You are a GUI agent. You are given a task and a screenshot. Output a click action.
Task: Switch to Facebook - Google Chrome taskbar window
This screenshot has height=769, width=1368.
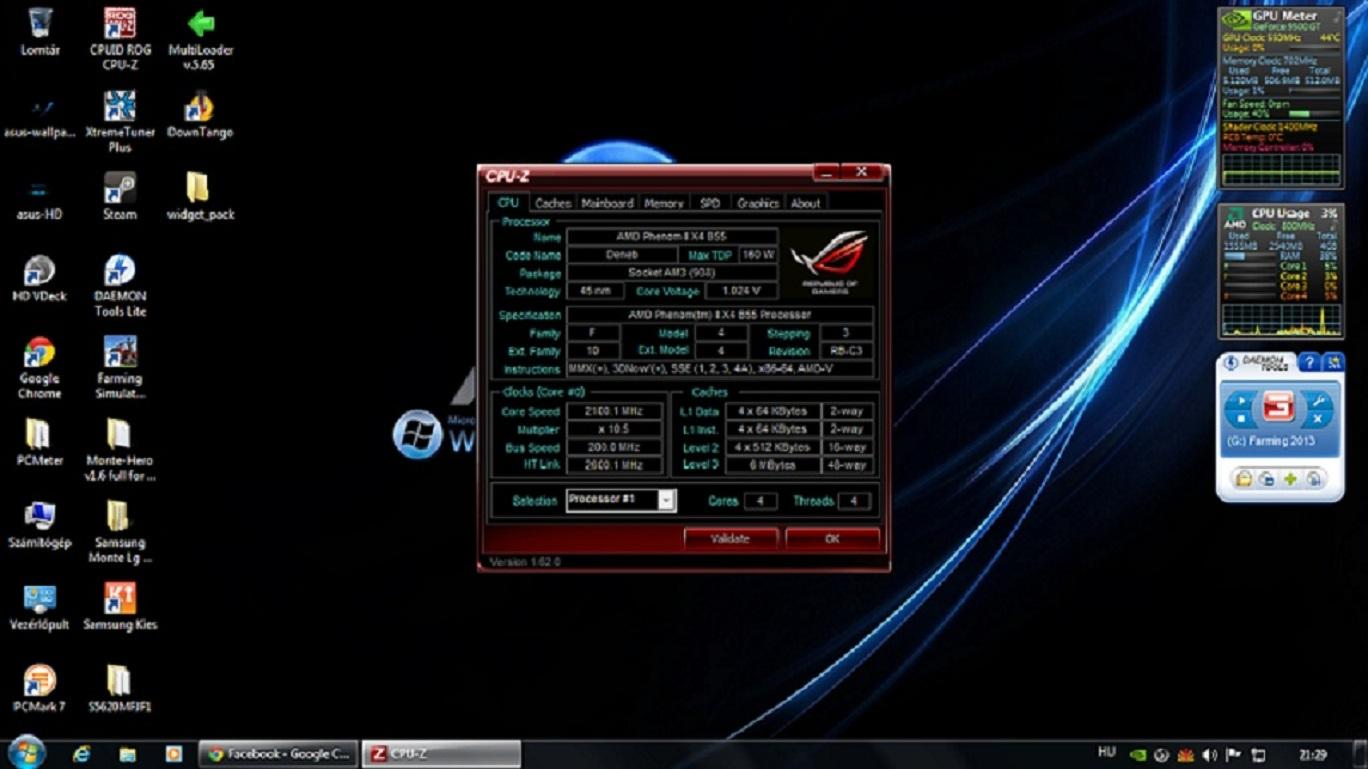pos(278,754)
